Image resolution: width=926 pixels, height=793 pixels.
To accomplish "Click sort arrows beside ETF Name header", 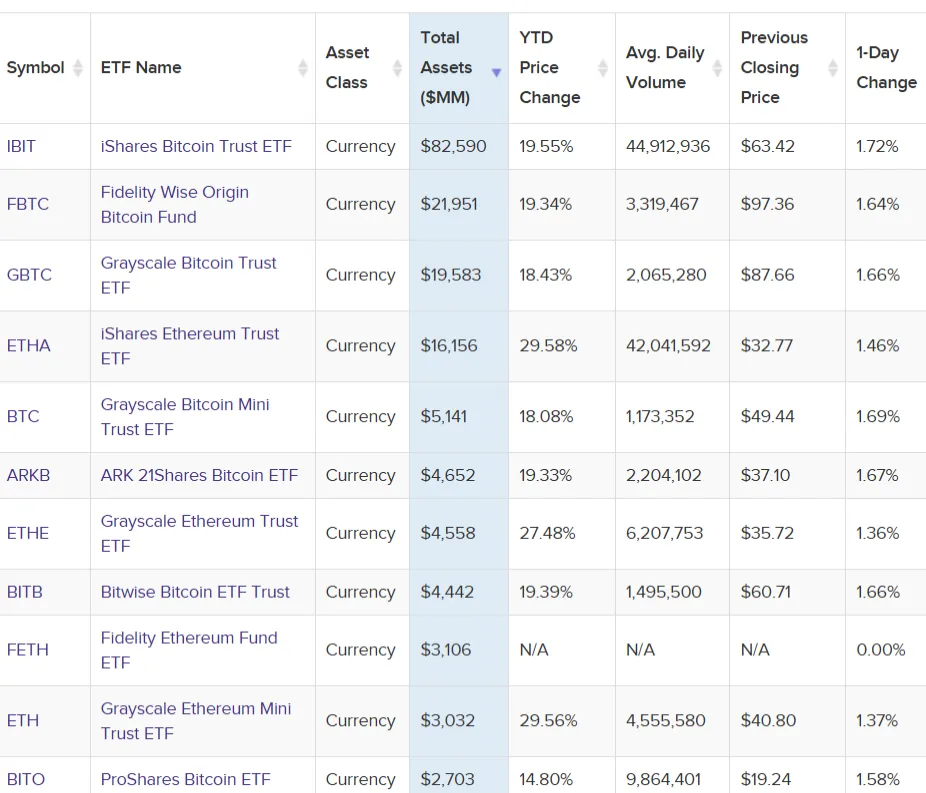I will (x=303, y=68).
